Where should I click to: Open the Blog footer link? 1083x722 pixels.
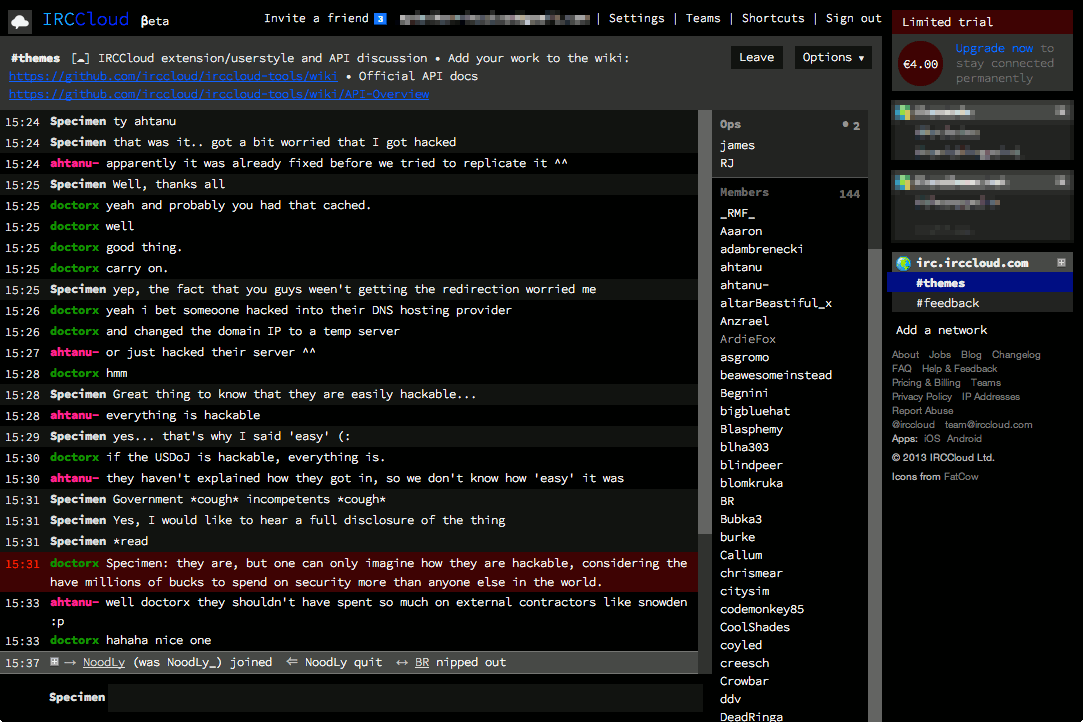(x=970, y=354)
